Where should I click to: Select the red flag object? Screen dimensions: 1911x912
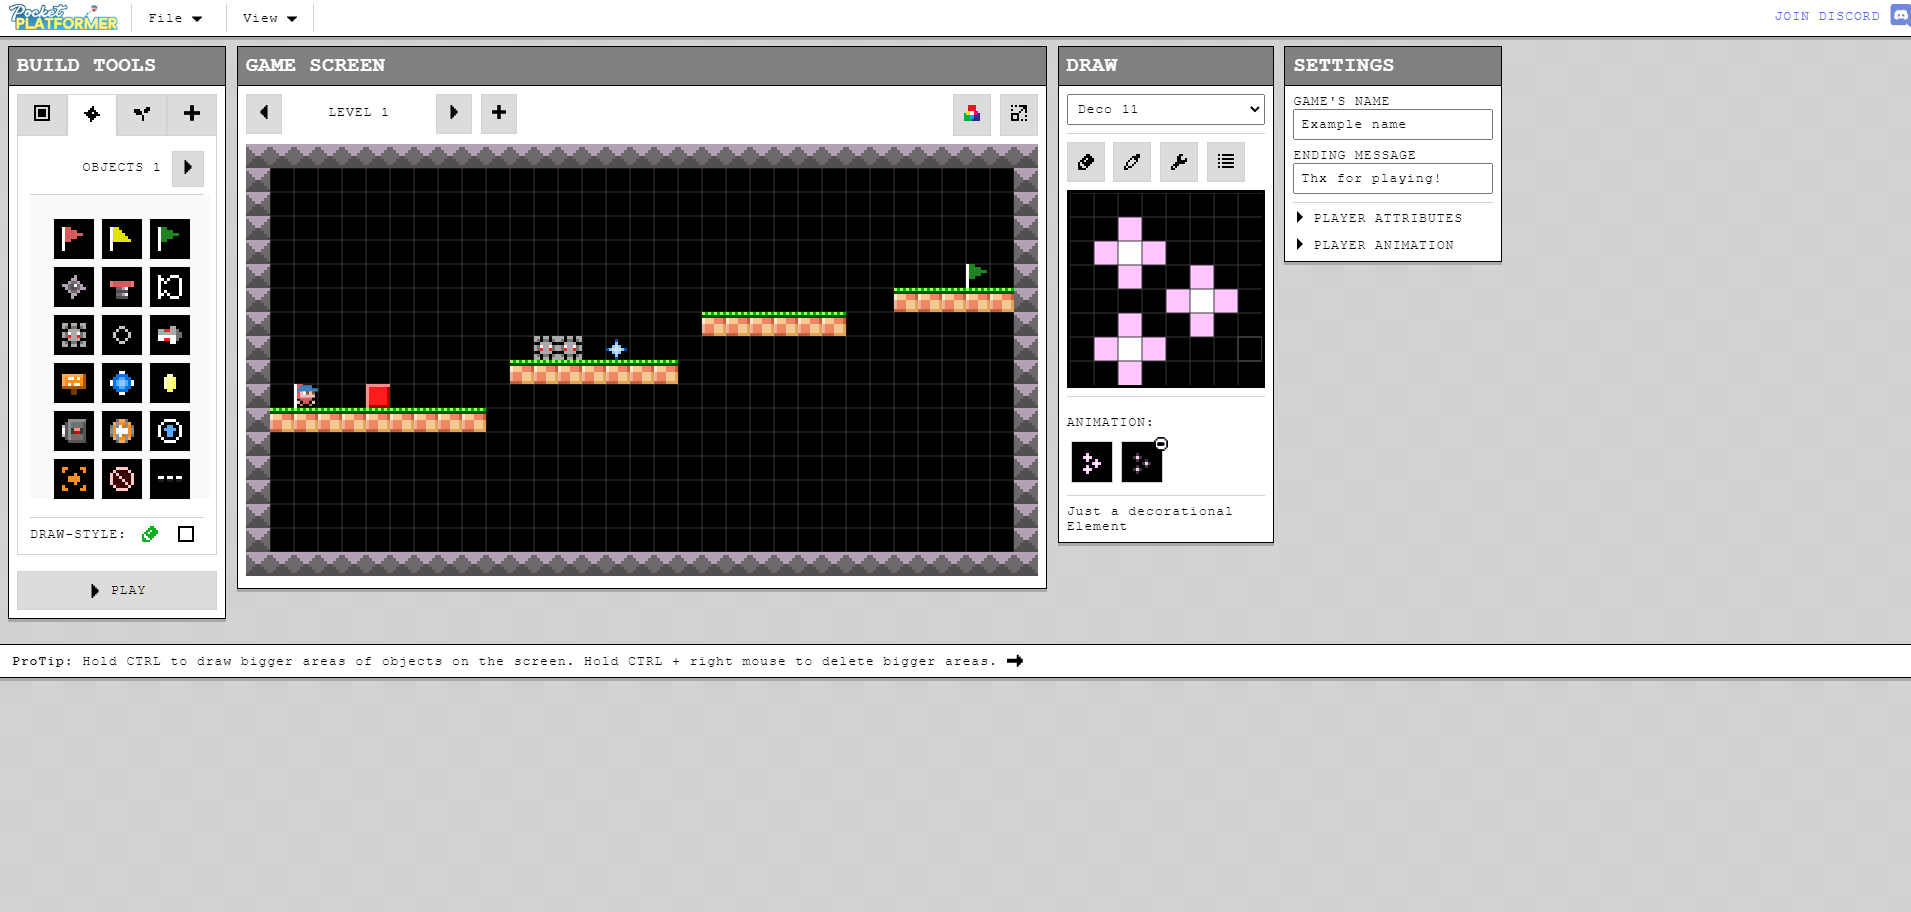click(x=74, y=238)
